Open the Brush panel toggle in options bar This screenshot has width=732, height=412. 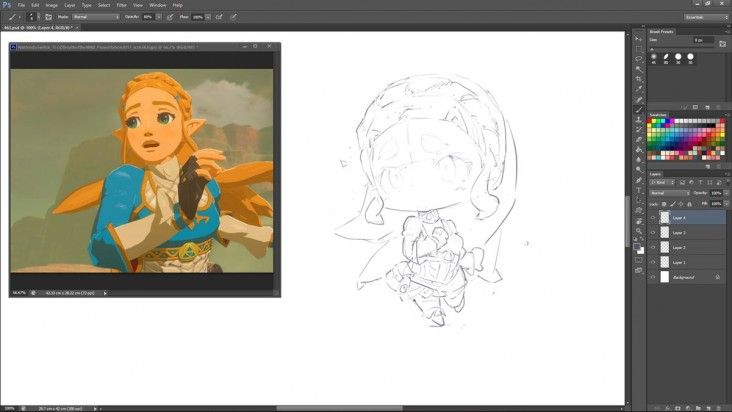point(49,17)
